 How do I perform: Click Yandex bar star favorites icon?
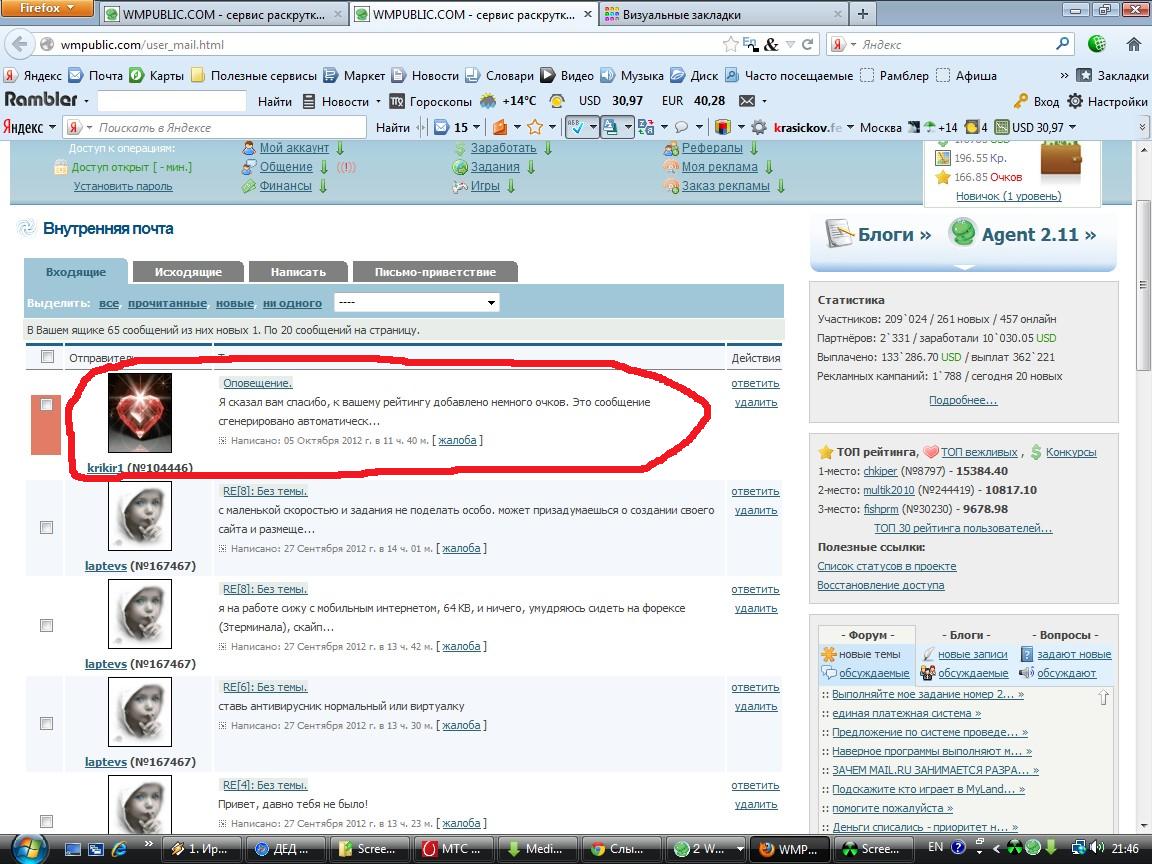[534, 127]
